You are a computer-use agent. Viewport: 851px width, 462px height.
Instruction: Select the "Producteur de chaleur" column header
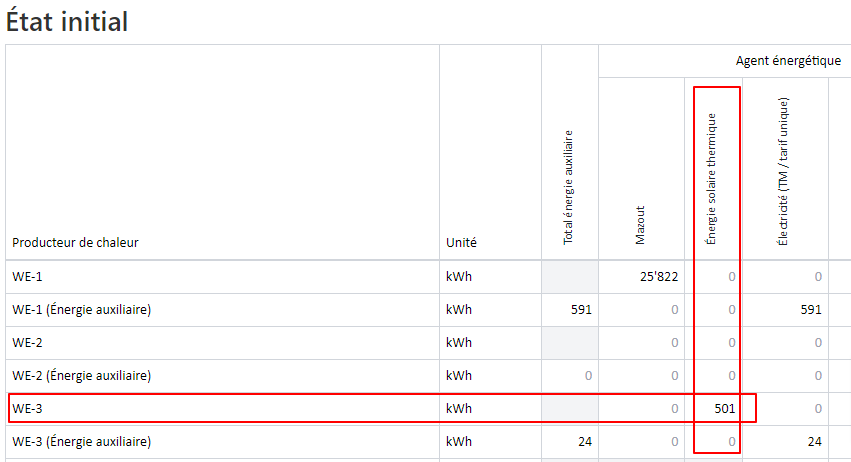75,242
